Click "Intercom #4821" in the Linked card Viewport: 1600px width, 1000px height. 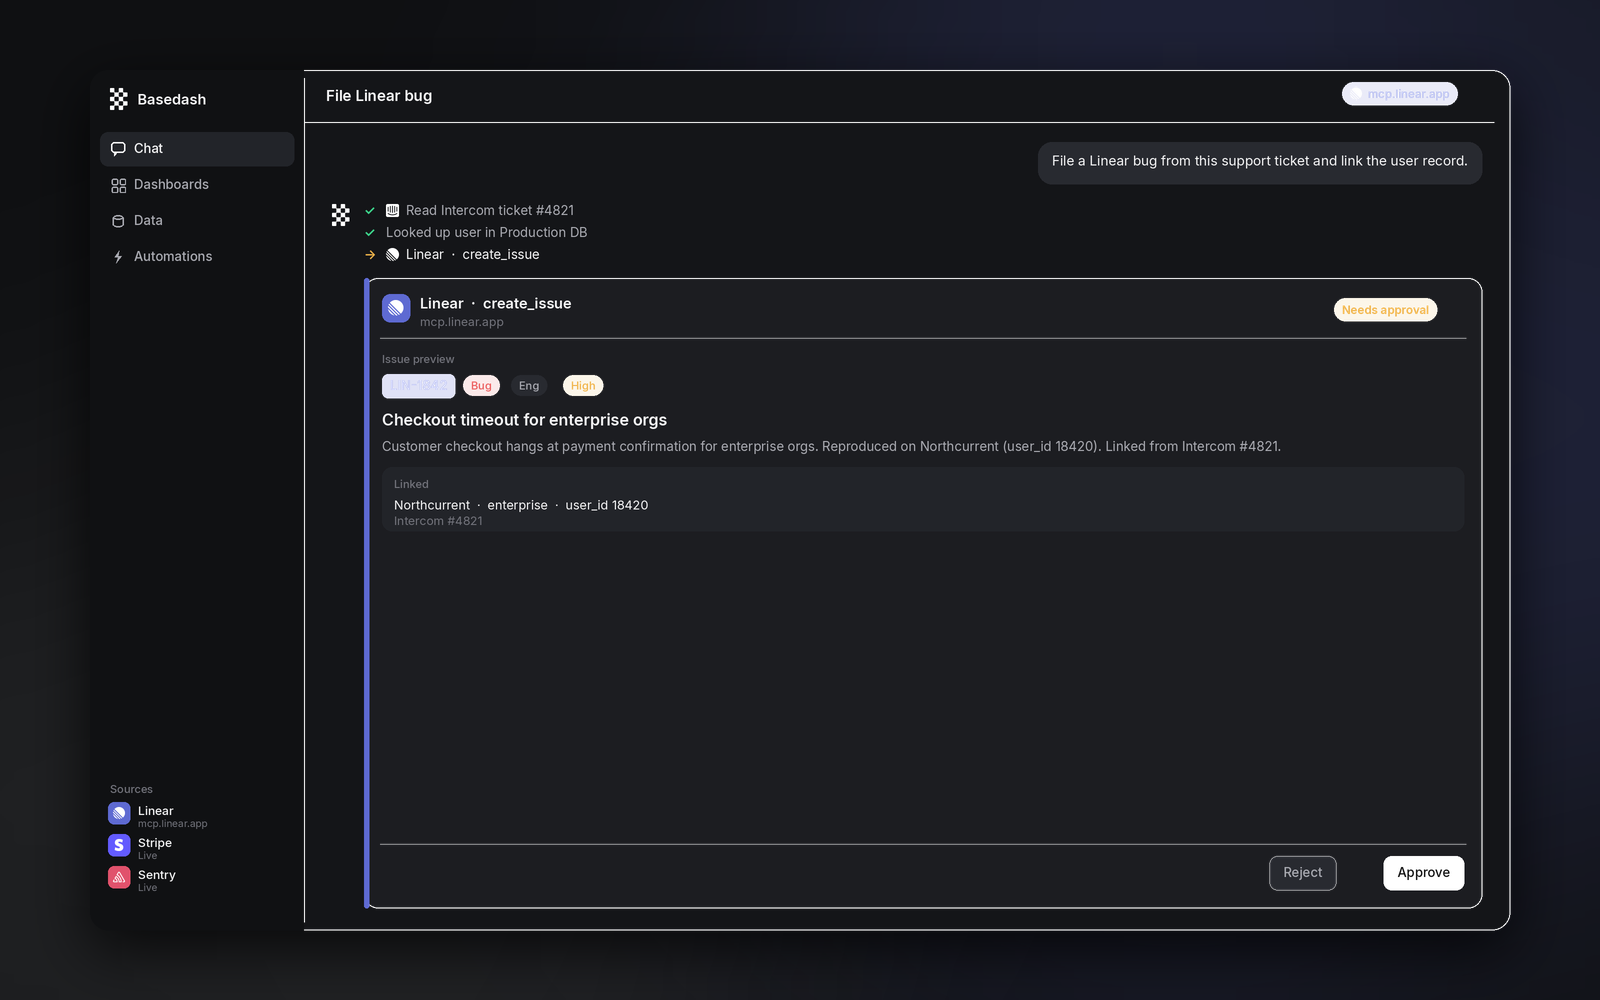coord(438,522)
